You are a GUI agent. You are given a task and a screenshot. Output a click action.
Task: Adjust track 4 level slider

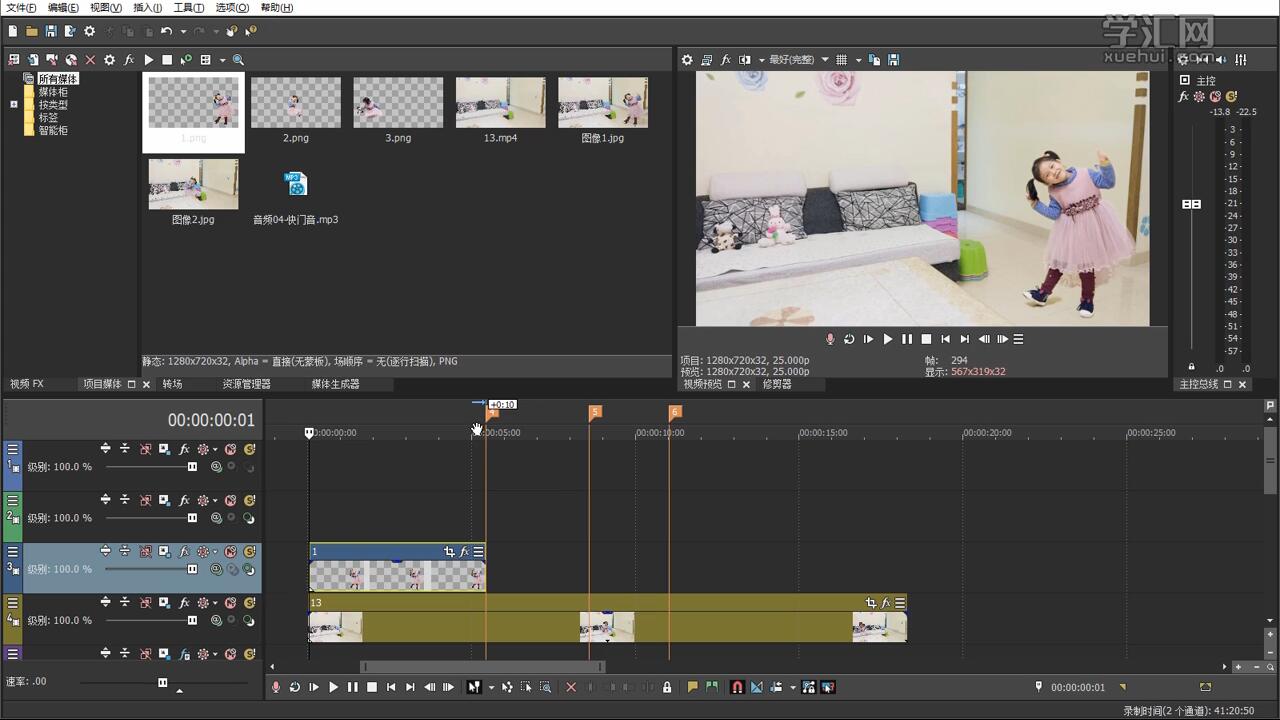[x=192, y=620]
